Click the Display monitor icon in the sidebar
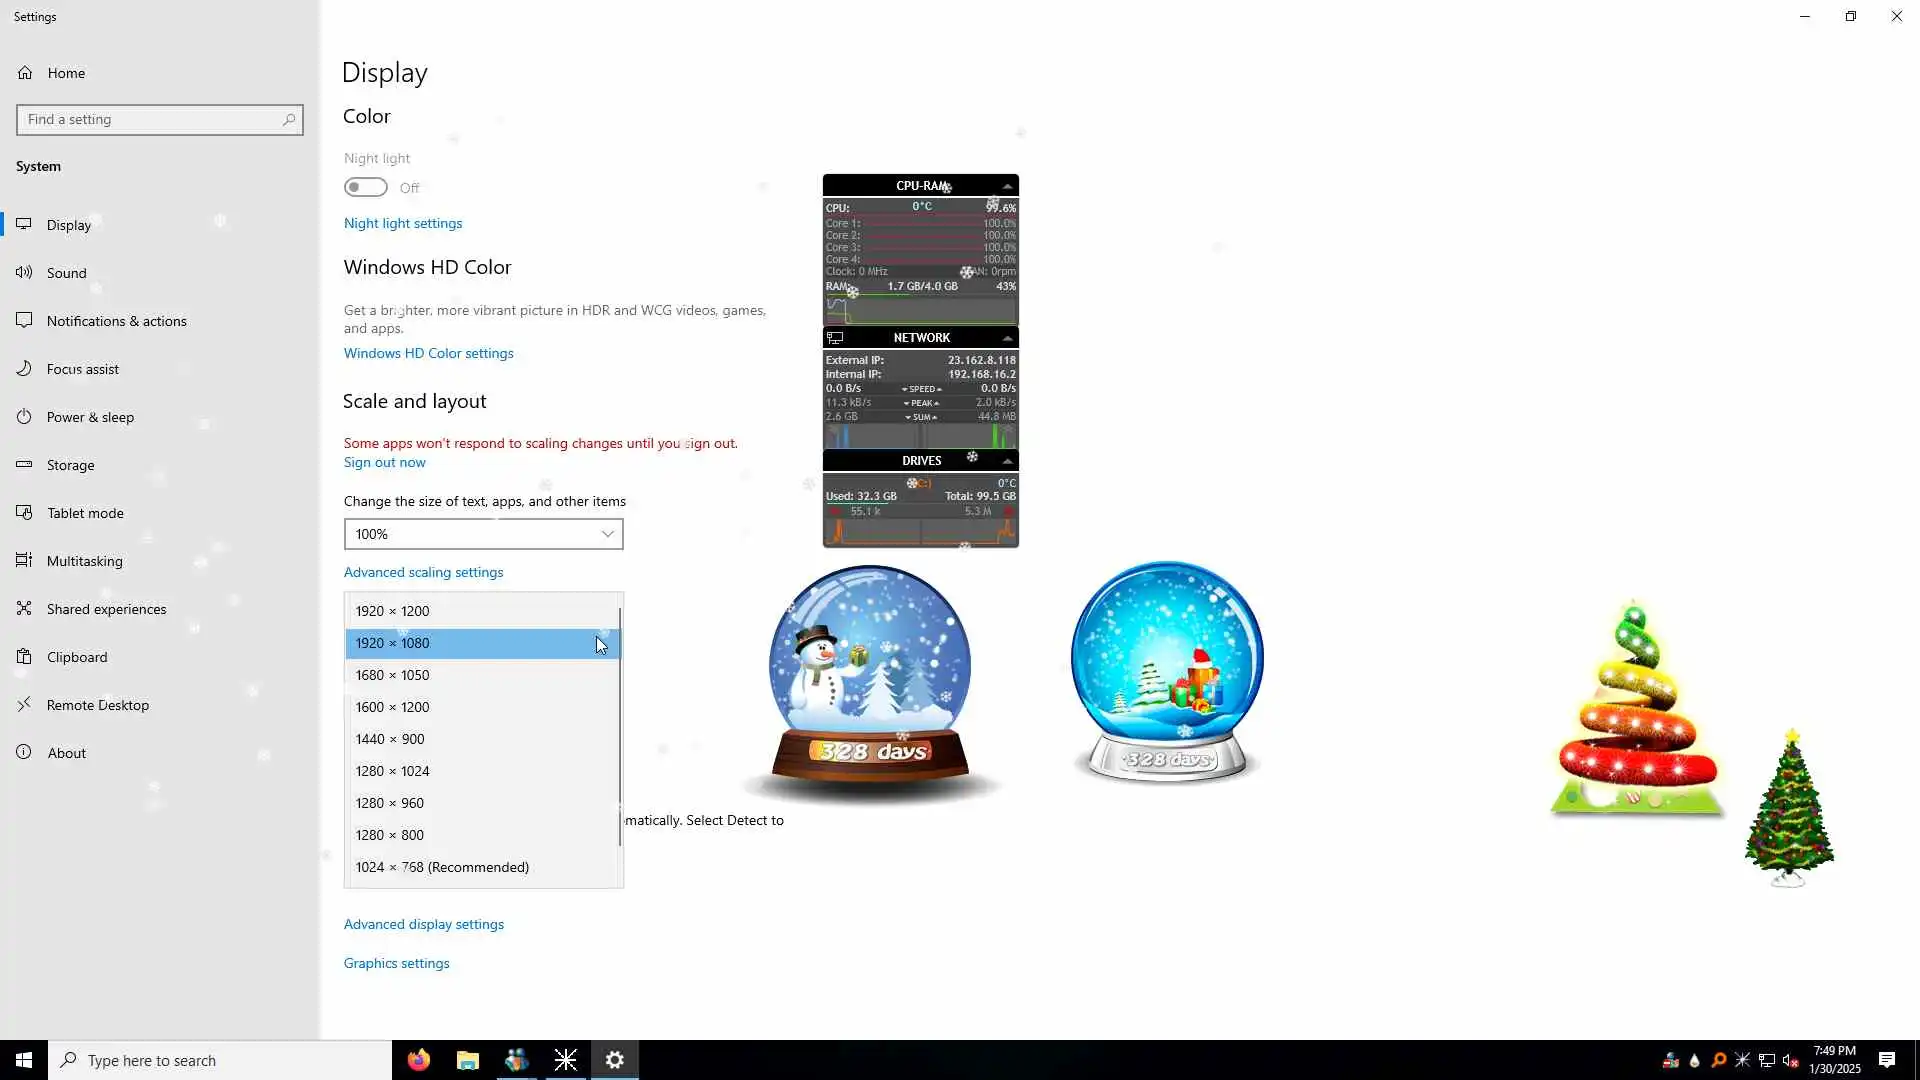The height and width of the screenshot is (1080, 1920). pyautogui.click(x=24, y=224)
